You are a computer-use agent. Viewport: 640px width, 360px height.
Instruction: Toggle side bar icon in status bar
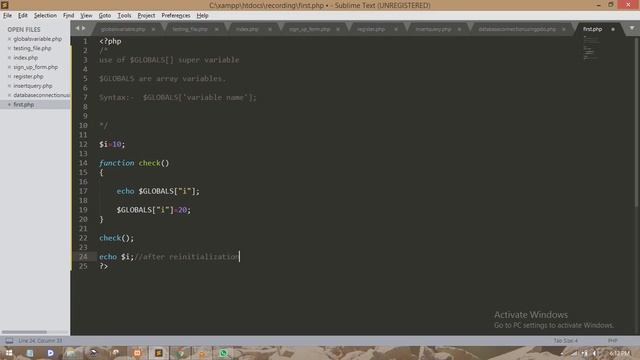click(9, 340)
